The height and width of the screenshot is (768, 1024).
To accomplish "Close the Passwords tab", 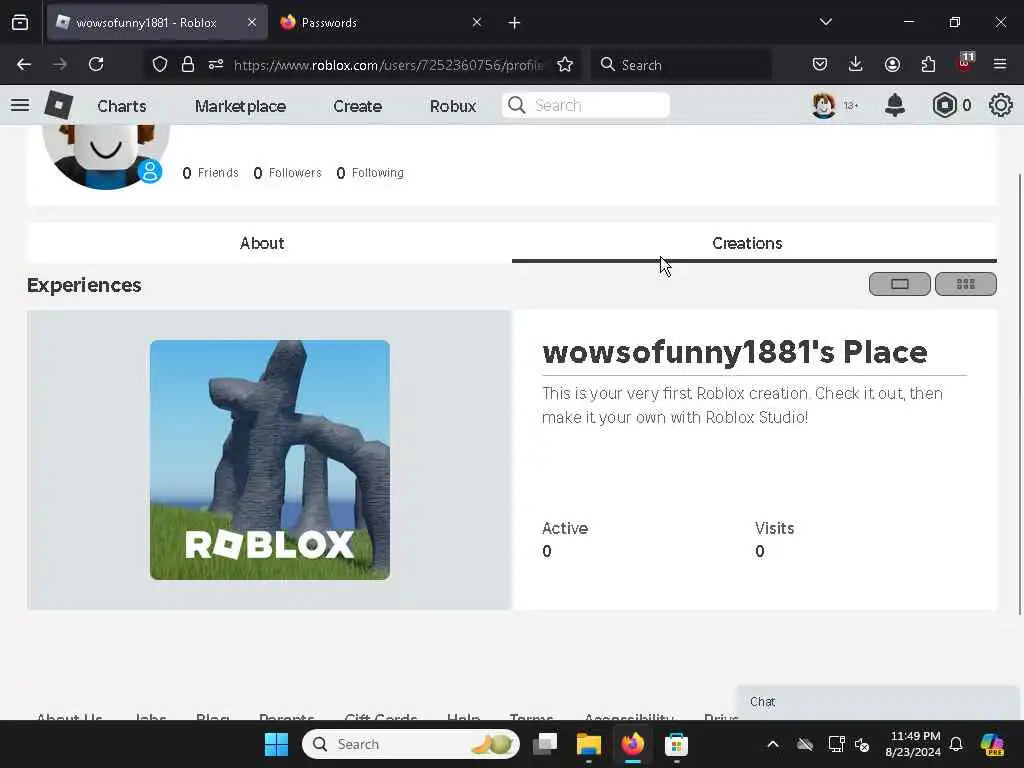I will 477,22.
